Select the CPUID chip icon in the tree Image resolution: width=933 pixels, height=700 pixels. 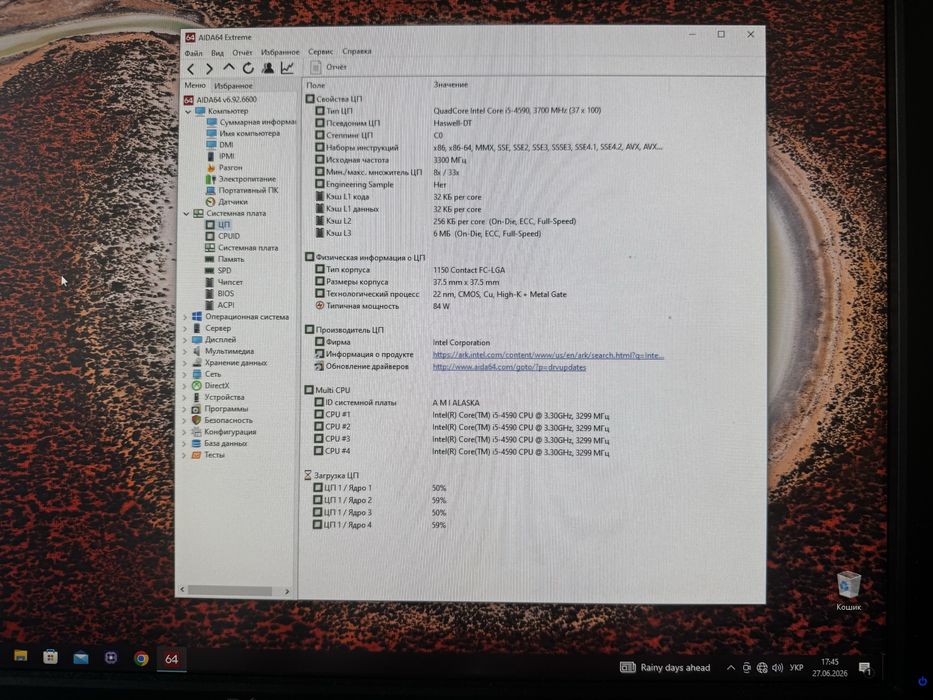[x=210, y=236]
